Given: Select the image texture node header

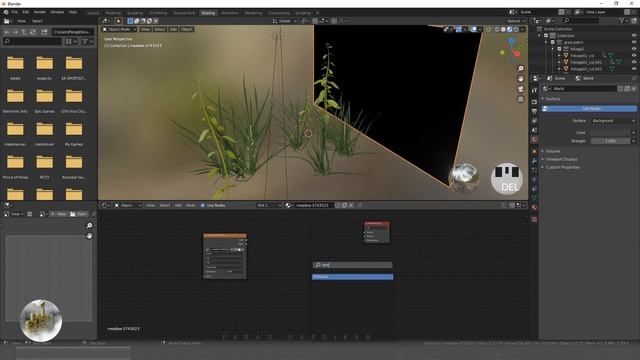Looking at the screenshot, I should click(225, 236).
